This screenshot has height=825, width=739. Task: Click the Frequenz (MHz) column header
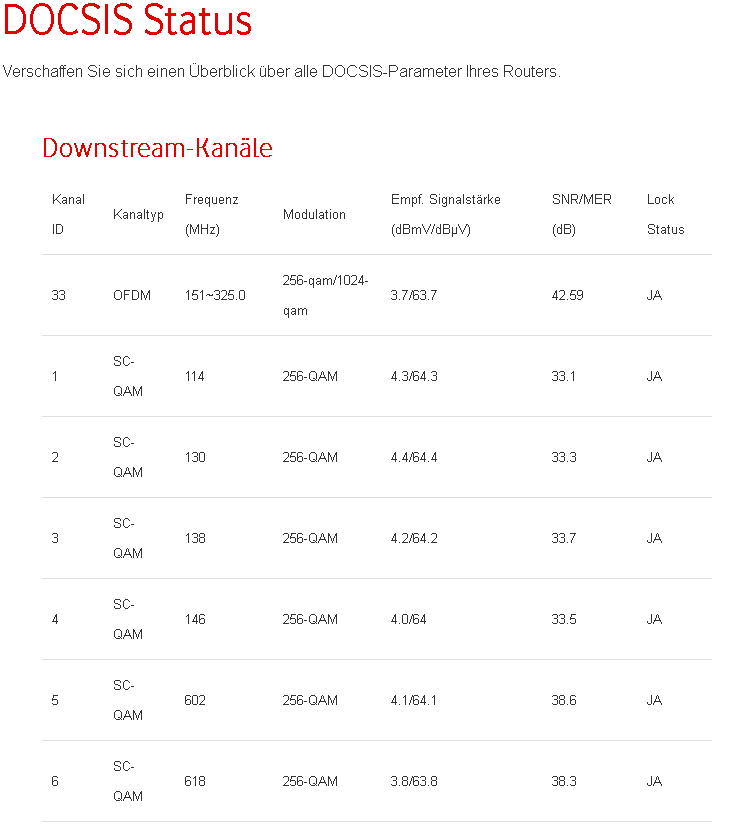(211, 214)
